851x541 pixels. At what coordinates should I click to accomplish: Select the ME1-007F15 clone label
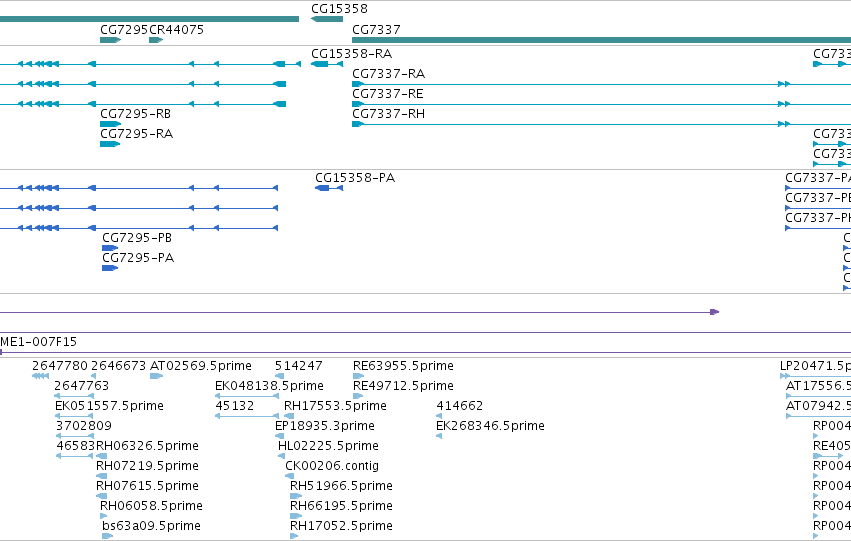39,342
